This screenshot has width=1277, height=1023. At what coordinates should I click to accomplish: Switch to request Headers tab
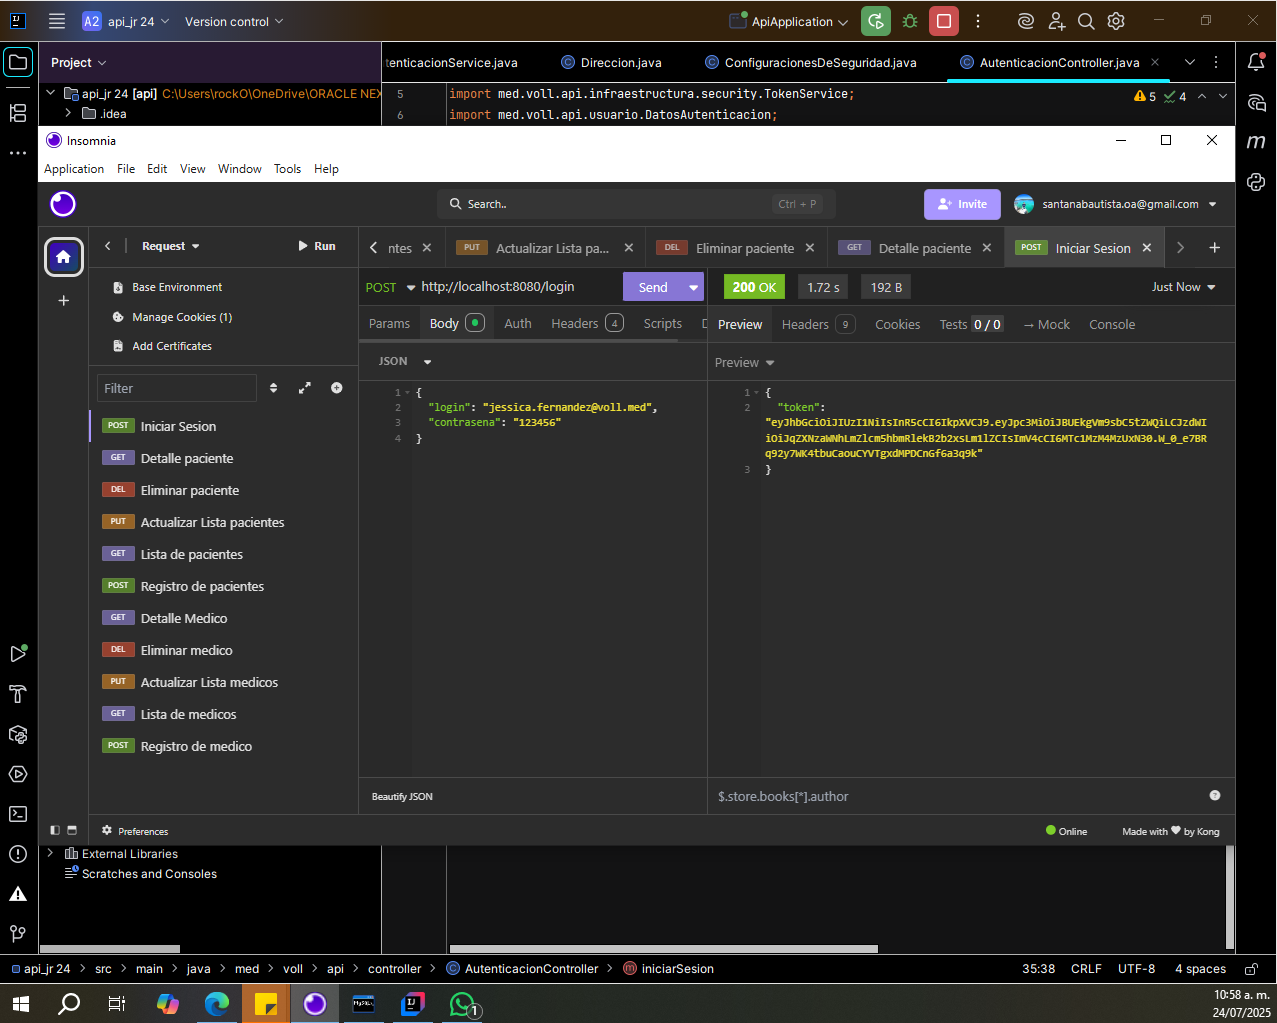[x=587, y=323]
